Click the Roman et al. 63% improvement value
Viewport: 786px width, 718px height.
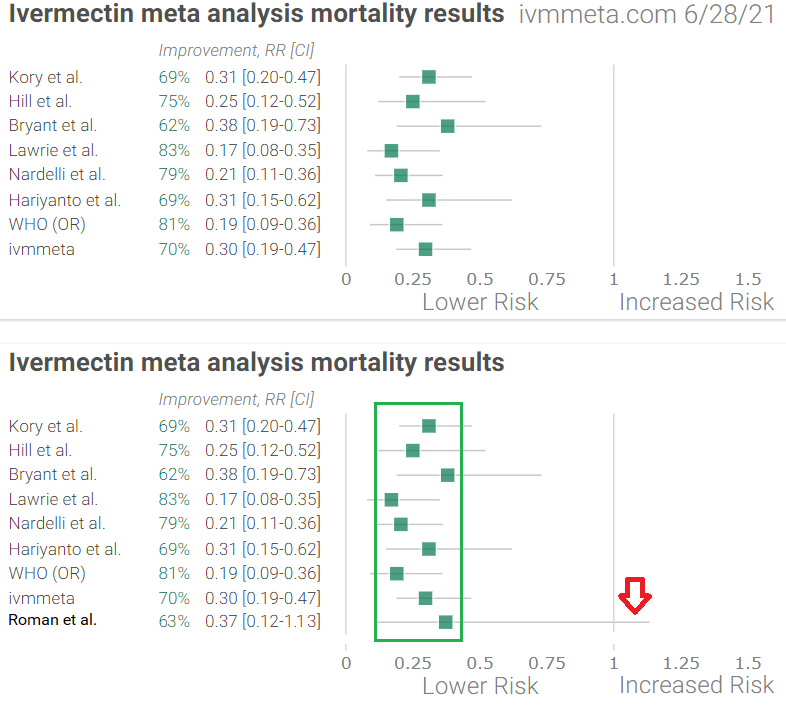173,622
